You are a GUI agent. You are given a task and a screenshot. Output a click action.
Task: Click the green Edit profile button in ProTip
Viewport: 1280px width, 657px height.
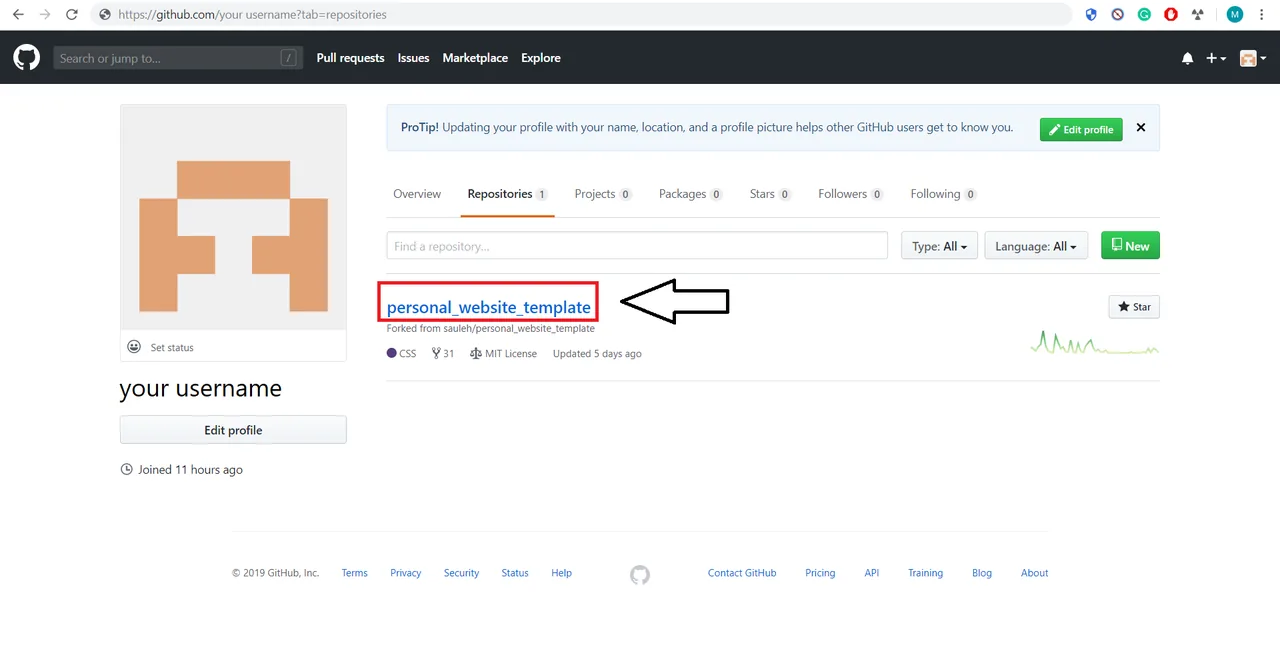pyautogui.click(x=1081, y=129)
